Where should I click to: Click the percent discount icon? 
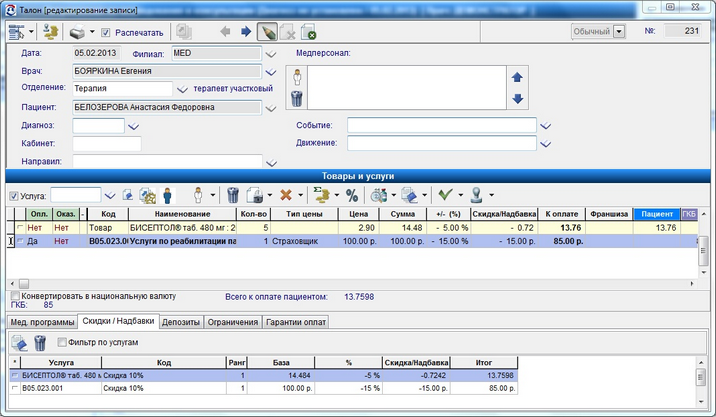click(x=352, y=195)
